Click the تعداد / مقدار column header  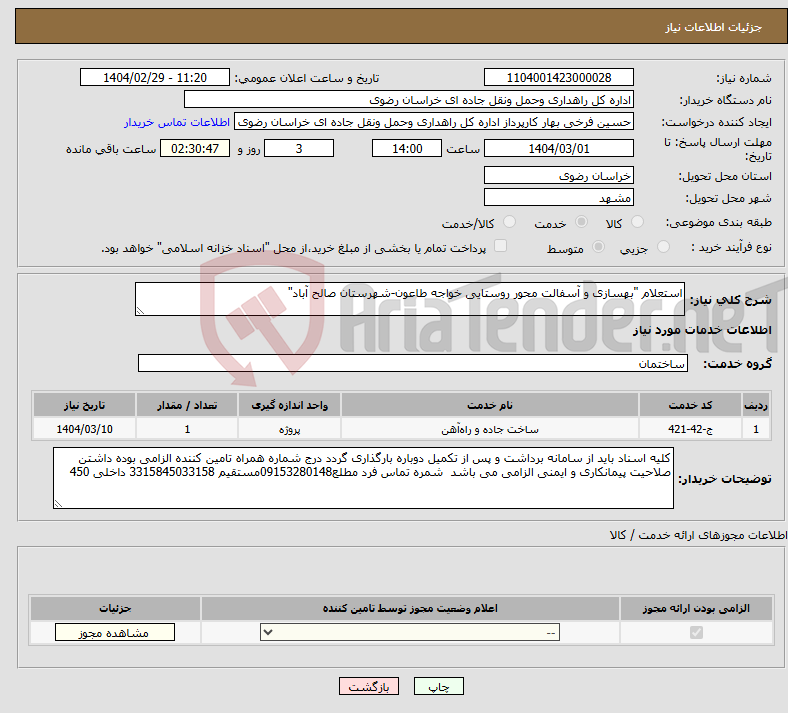tap(187, 405)
